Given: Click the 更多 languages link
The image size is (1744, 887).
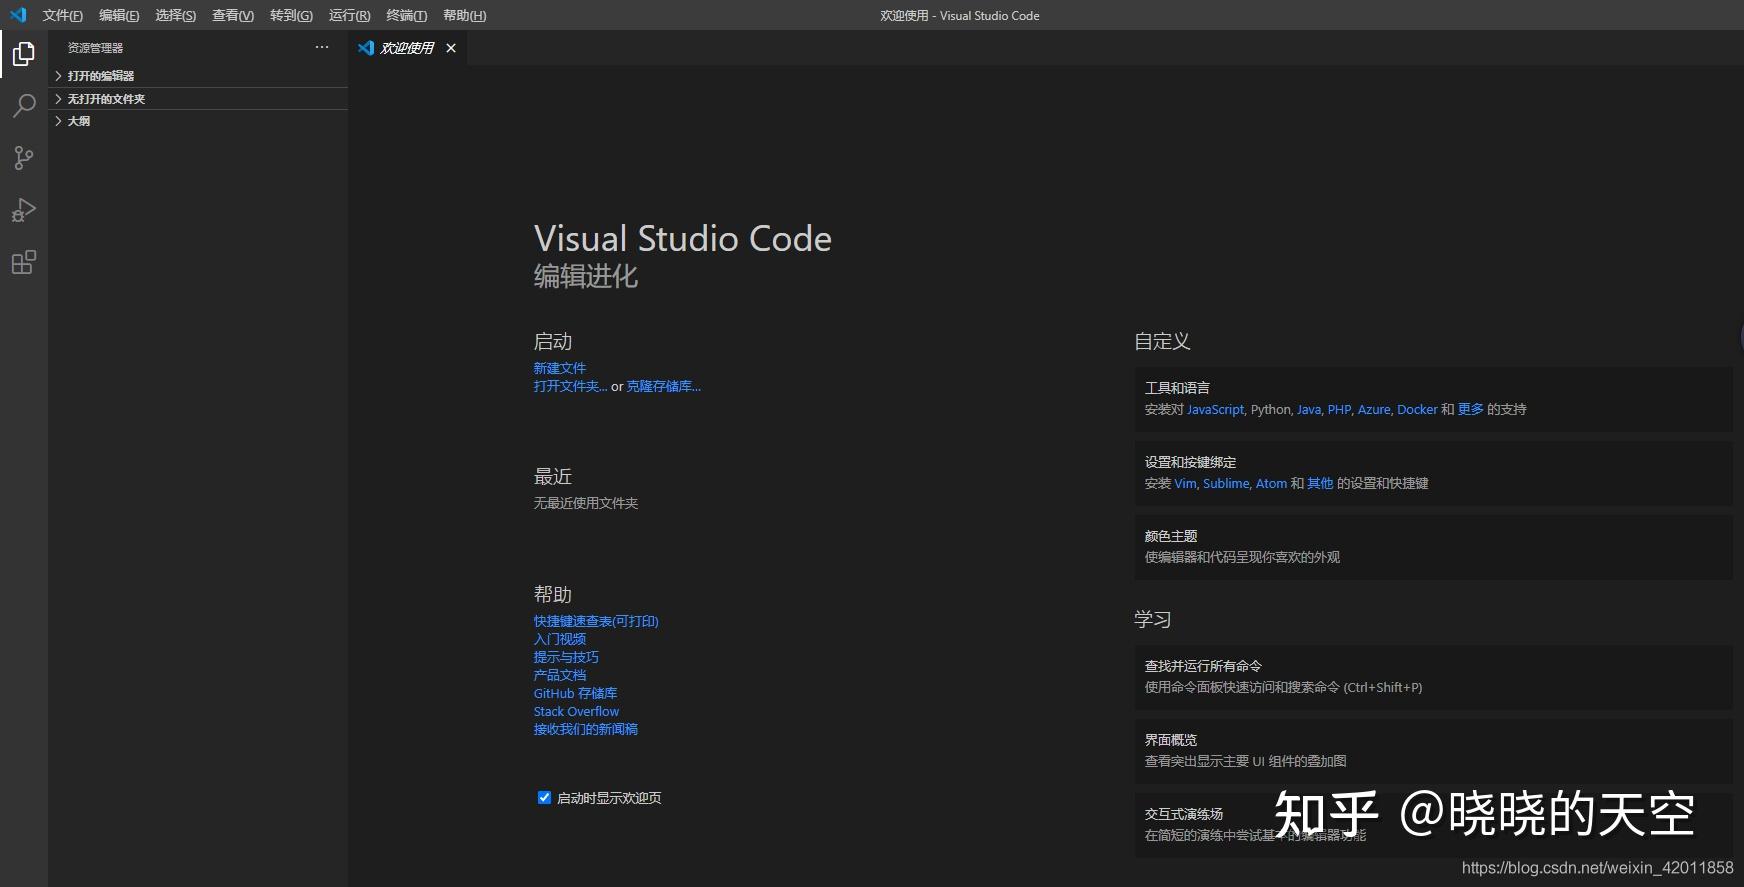Looking at the screenshot, I should click(1471, 409).
